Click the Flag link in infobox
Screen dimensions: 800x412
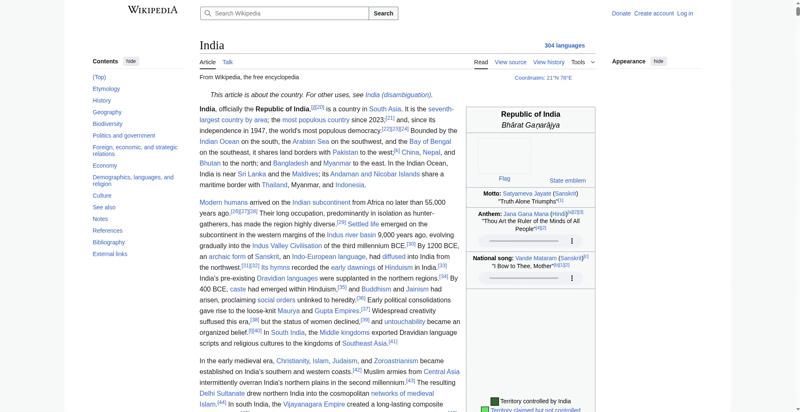(x=504, y=178)
